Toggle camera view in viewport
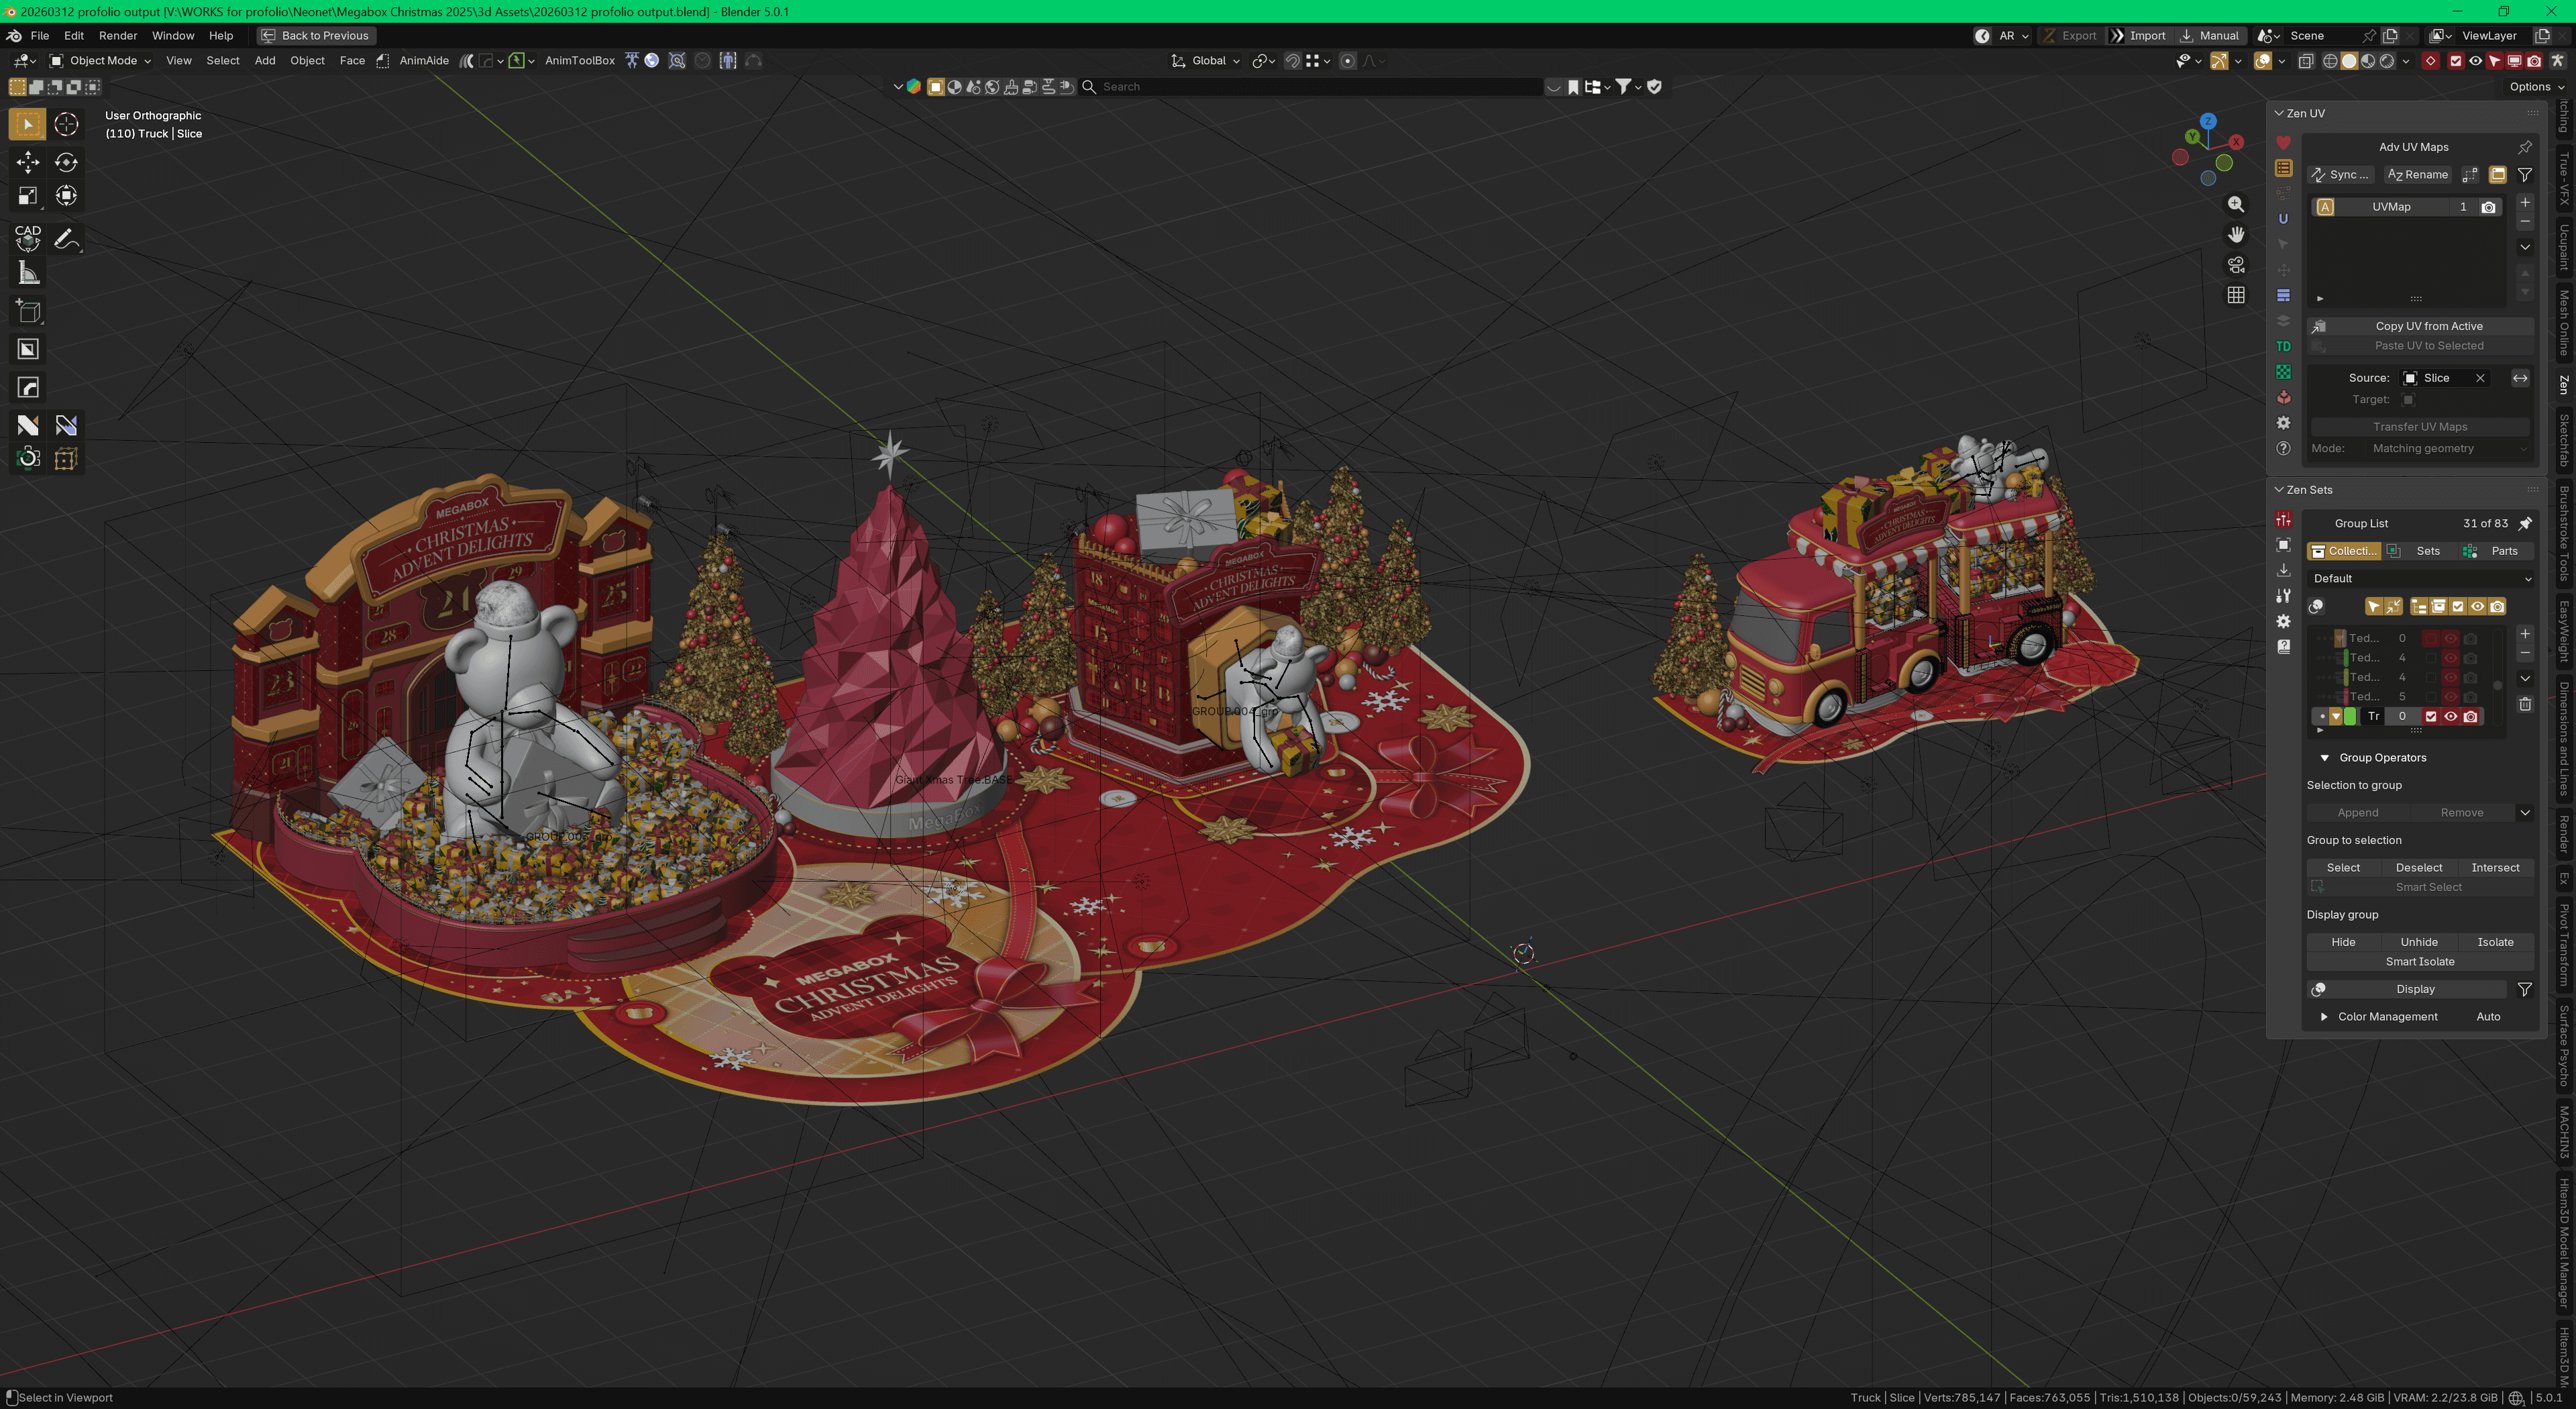 [2236, 265]
